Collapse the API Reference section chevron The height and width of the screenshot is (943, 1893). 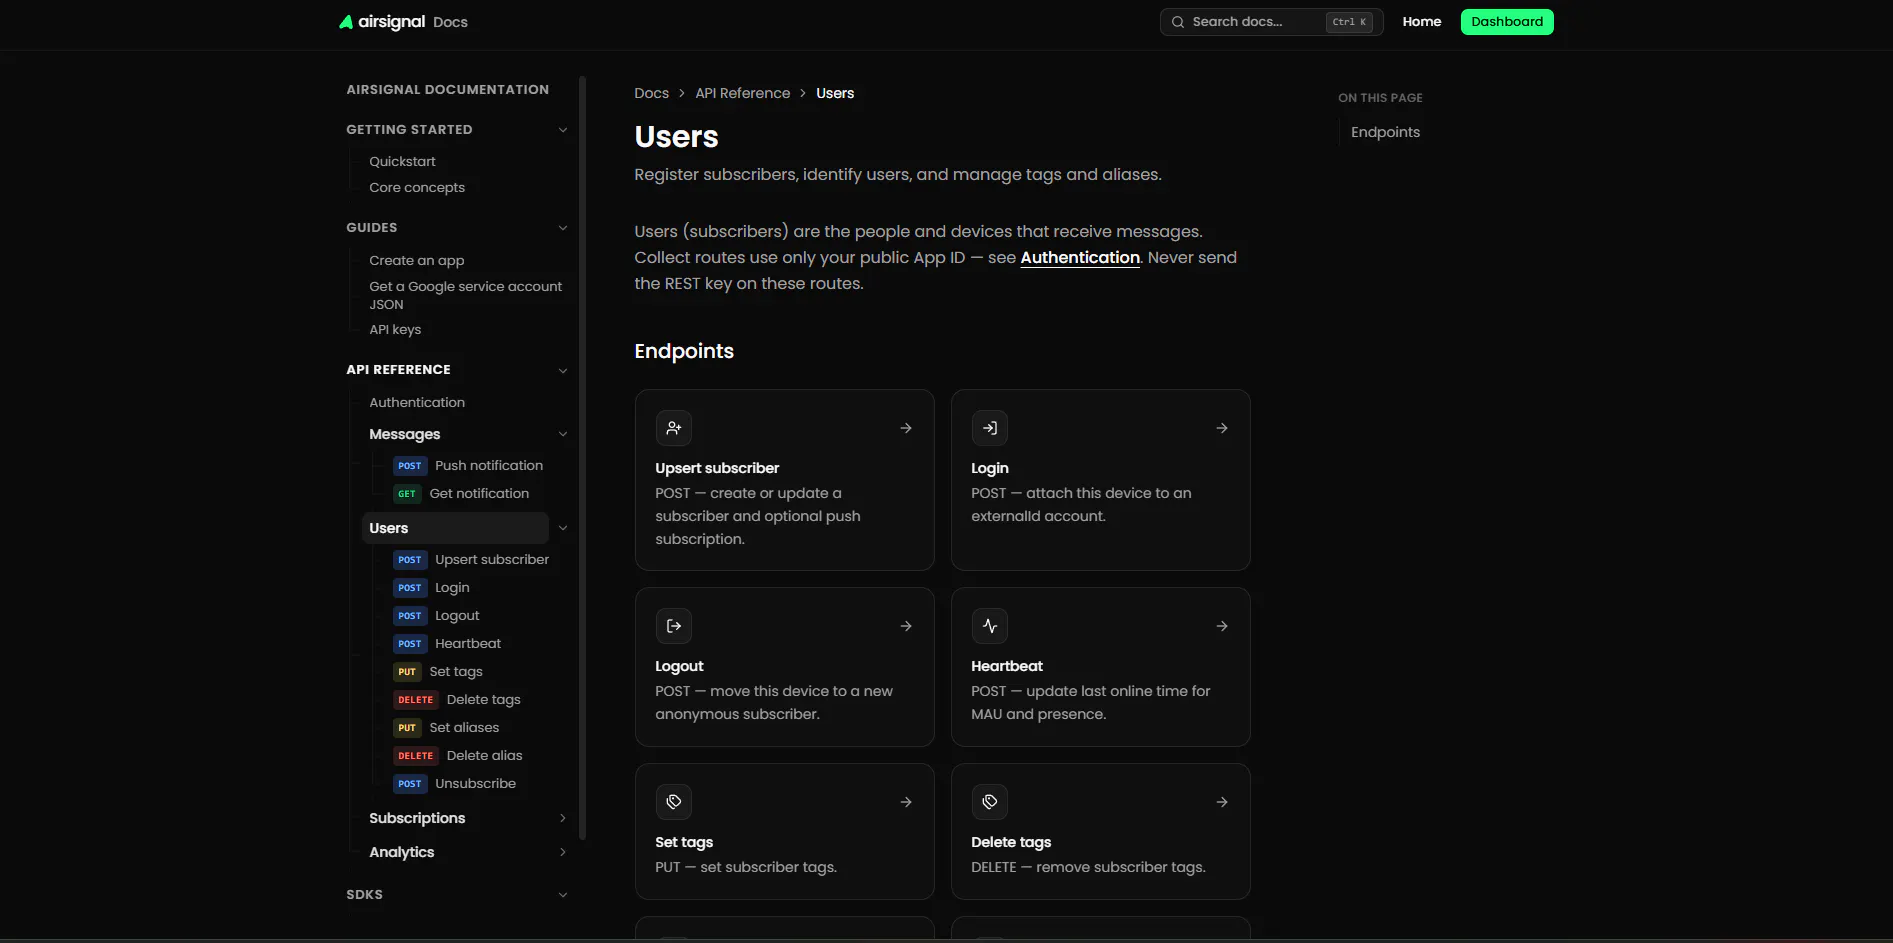(563, 370)
